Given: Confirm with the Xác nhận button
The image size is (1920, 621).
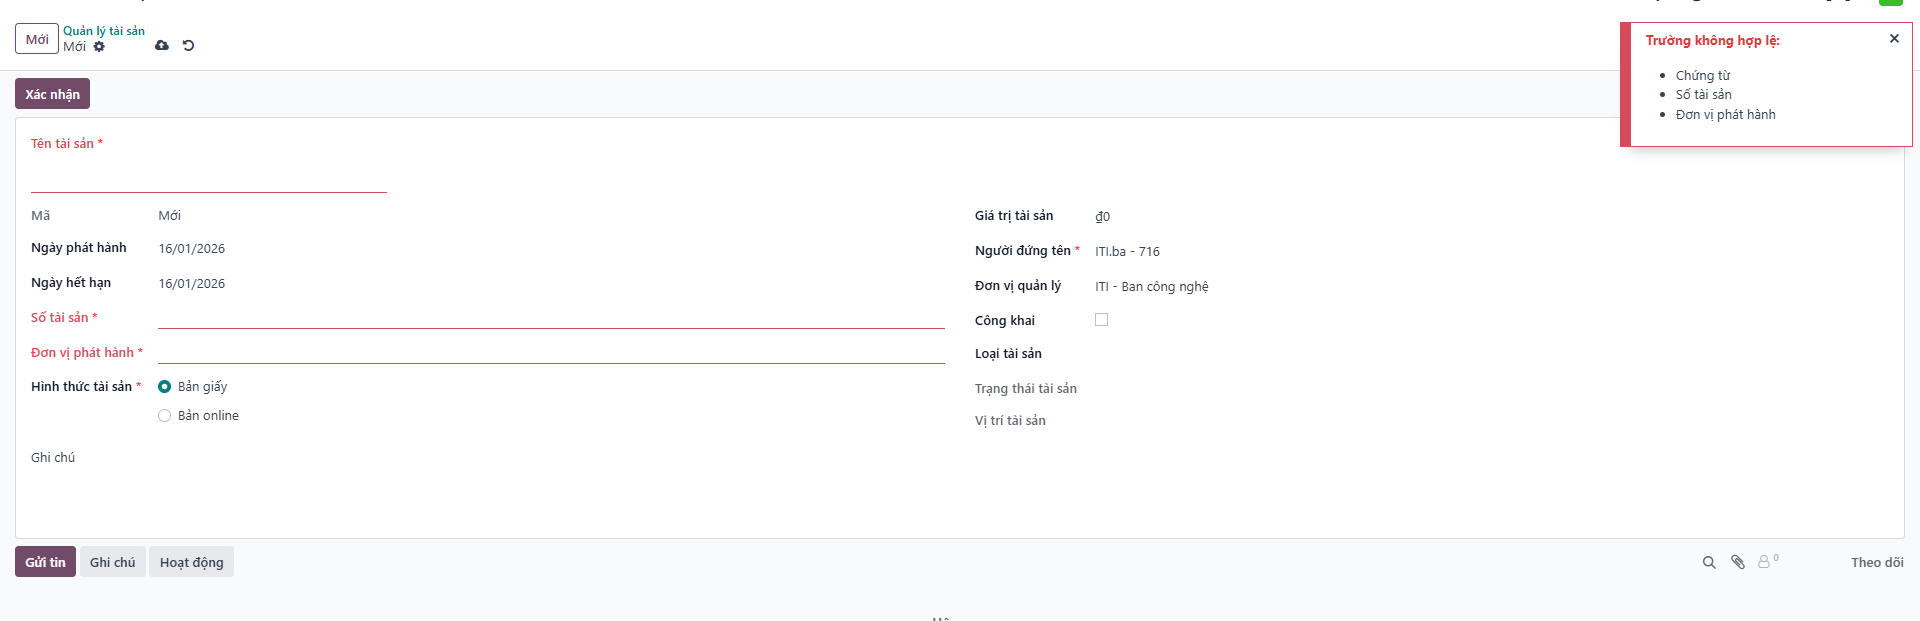Looking at the screenshot, I should (52, 94).
